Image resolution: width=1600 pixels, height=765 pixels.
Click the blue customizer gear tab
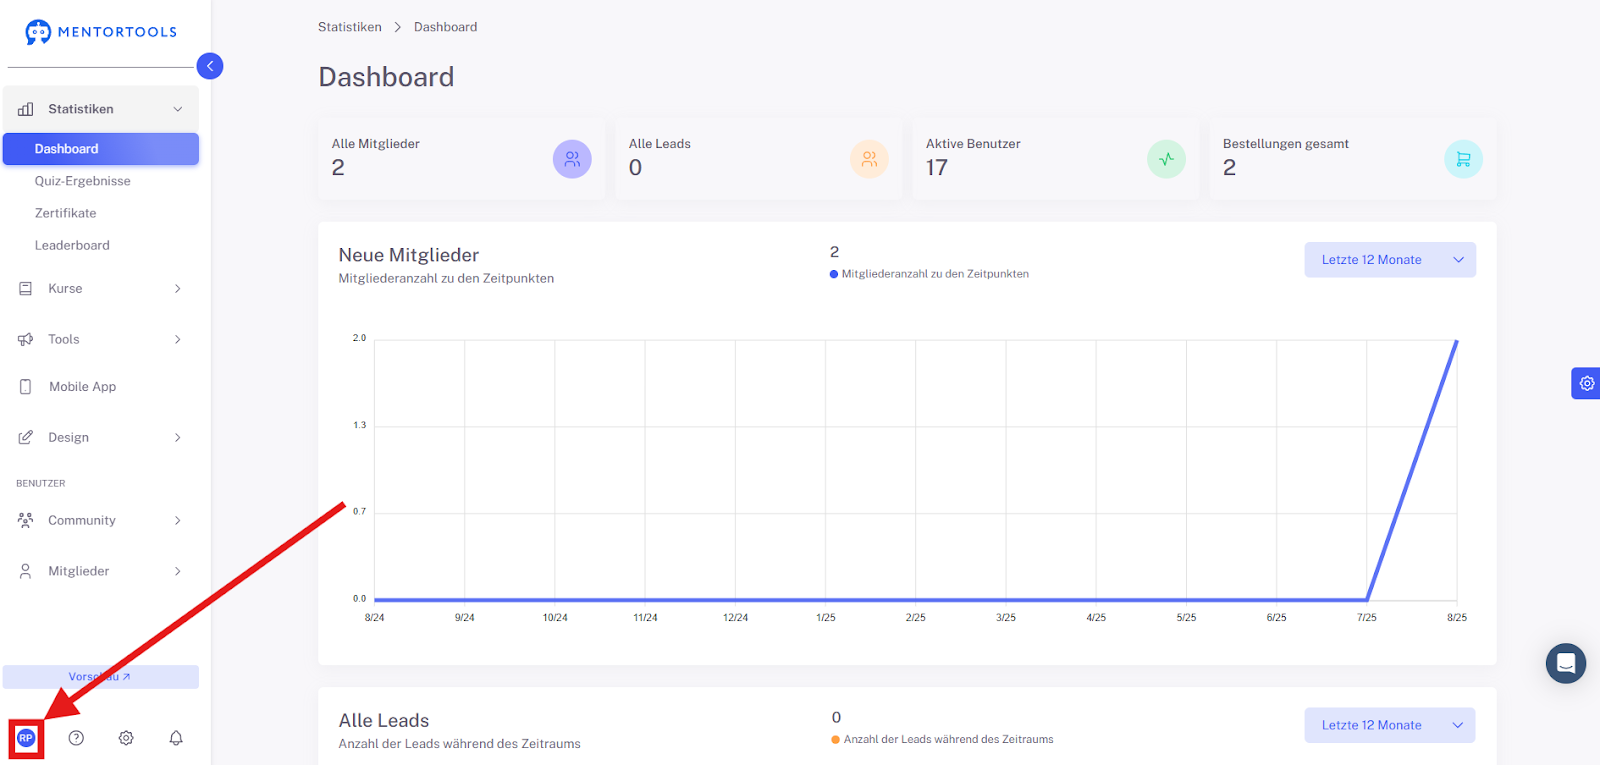click(1586, 383)
